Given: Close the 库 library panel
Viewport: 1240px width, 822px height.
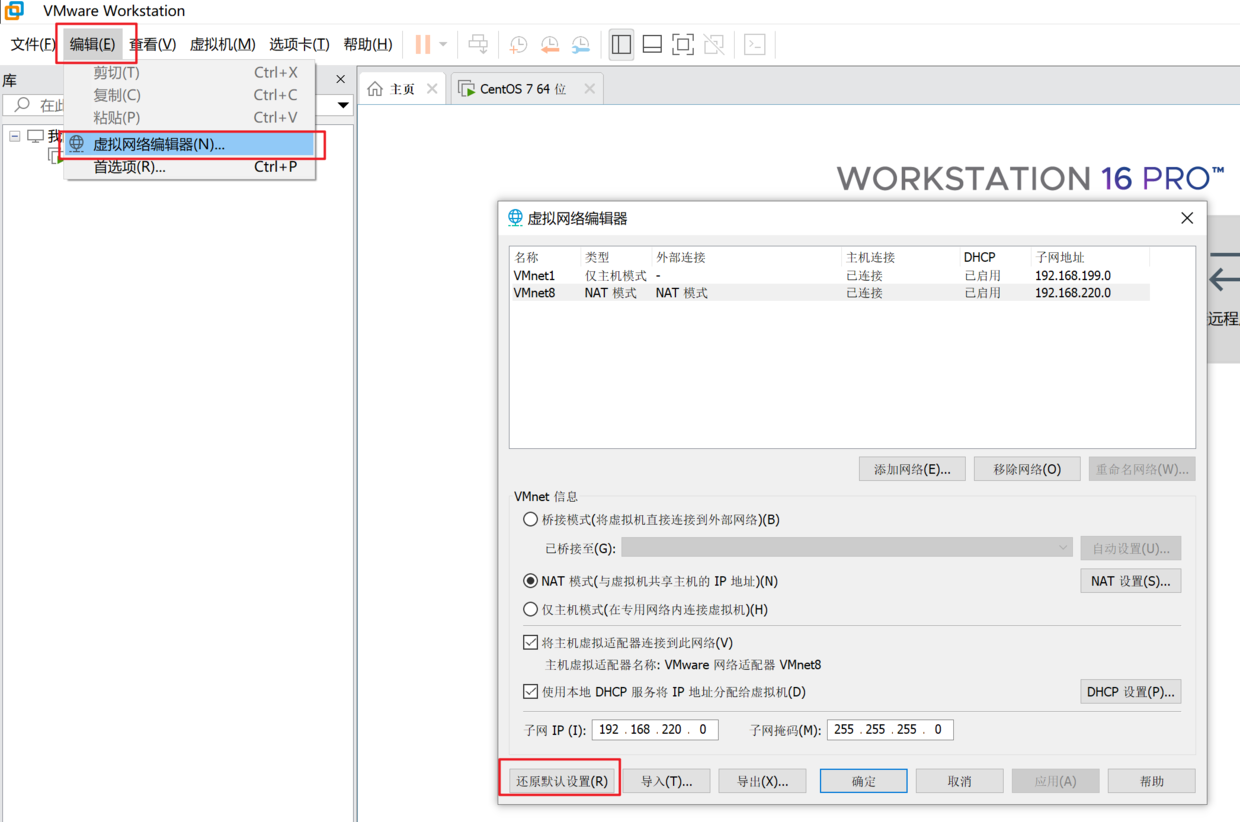Looking at the screenshot, I should pos(341,79).
